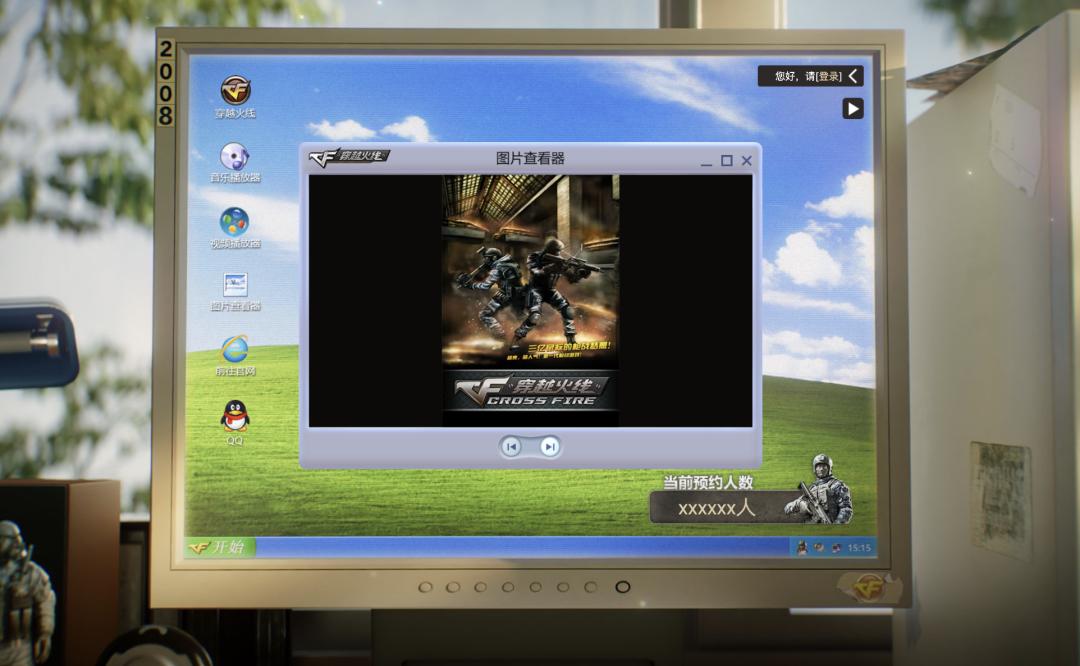1080x666 pixels.
Task: Click the 登录 login link
Action: click(829, 76)
